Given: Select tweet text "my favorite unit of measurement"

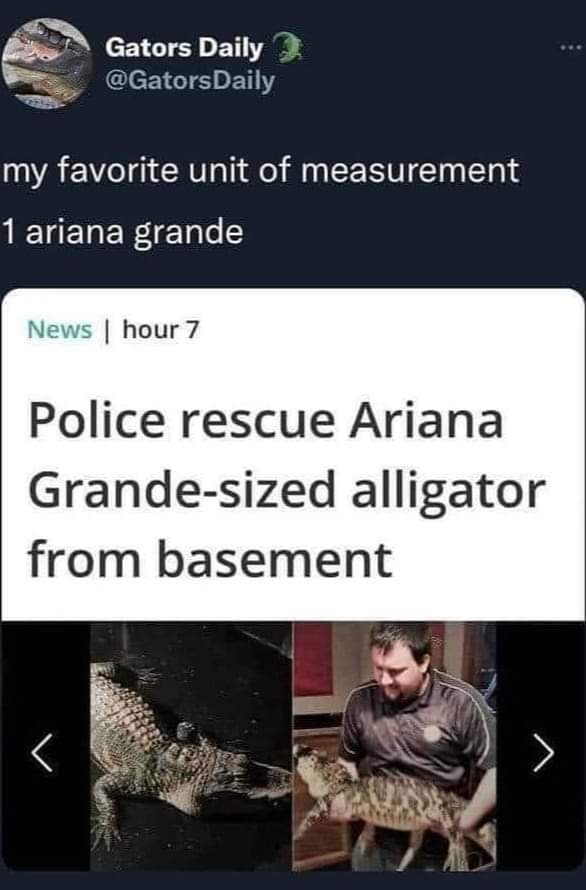Looking at the screenshot, I should click(x=261, y=171).
